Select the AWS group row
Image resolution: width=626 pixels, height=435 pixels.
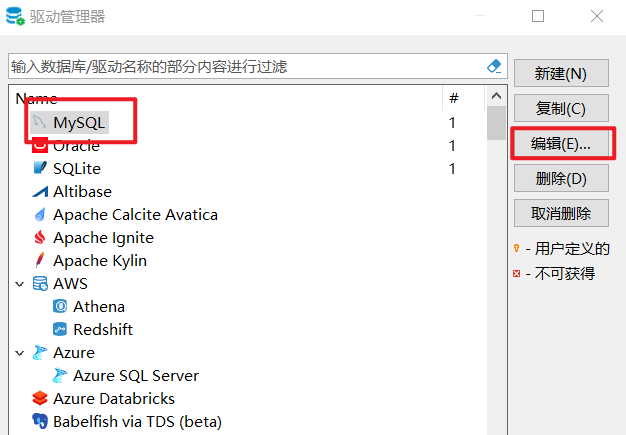click(70, 284)
